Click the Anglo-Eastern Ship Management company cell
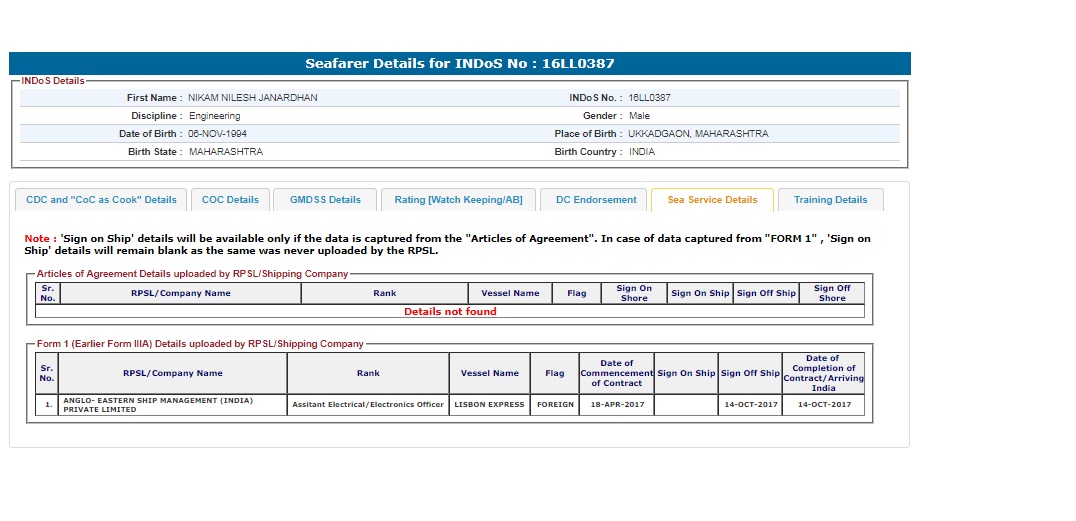This screenshot has width=1076, height=521. pos(172,405)
